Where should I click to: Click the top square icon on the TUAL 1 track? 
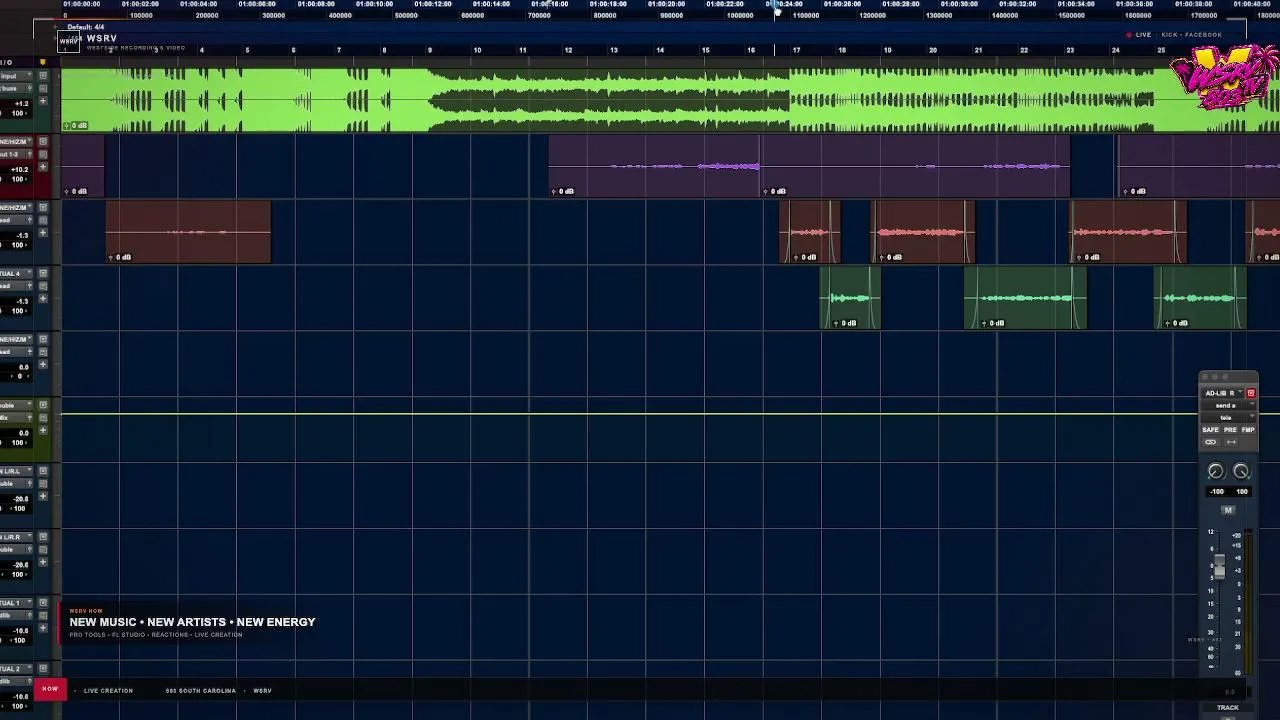43,604
